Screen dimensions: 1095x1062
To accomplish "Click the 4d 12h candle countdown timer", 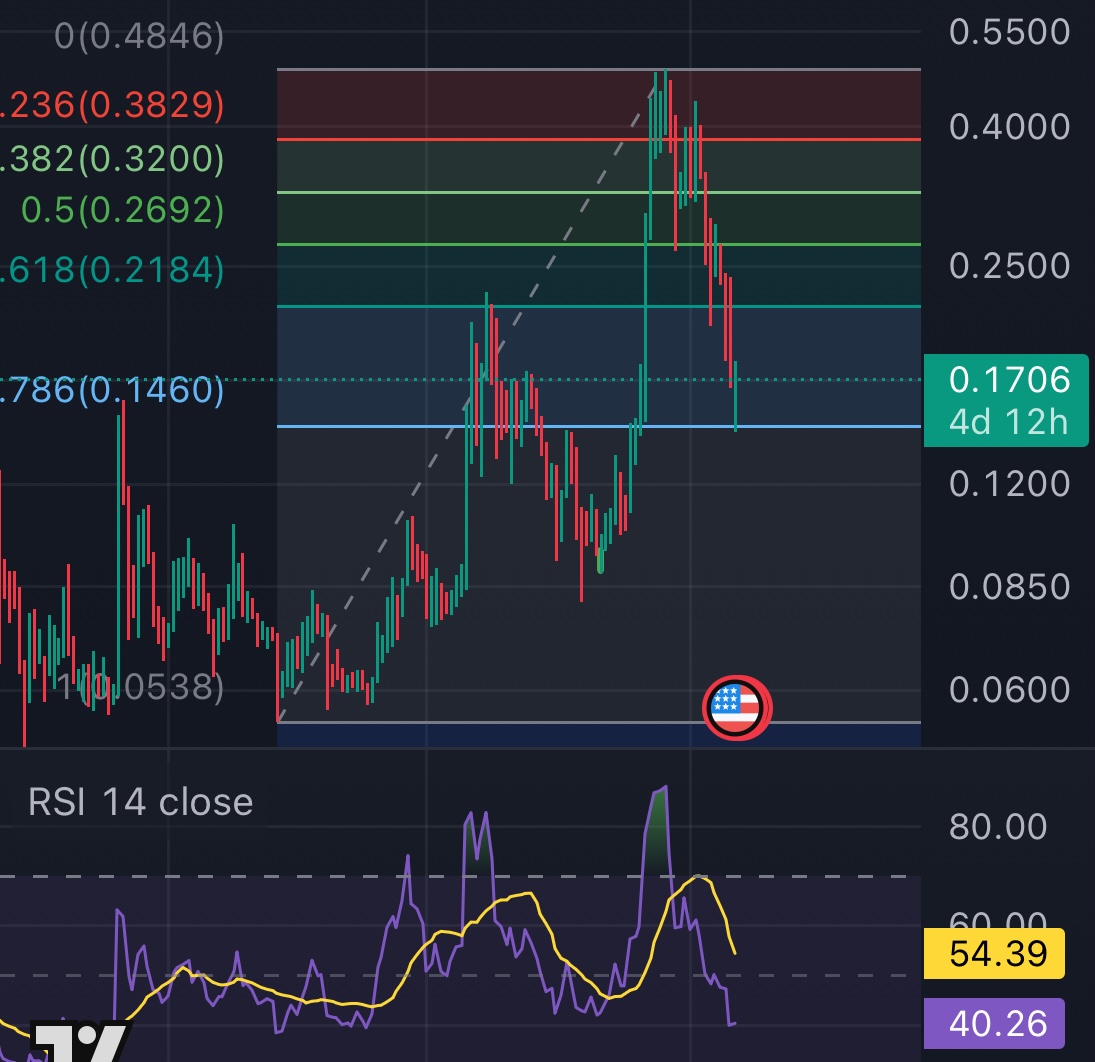I will click(1008, 422).
